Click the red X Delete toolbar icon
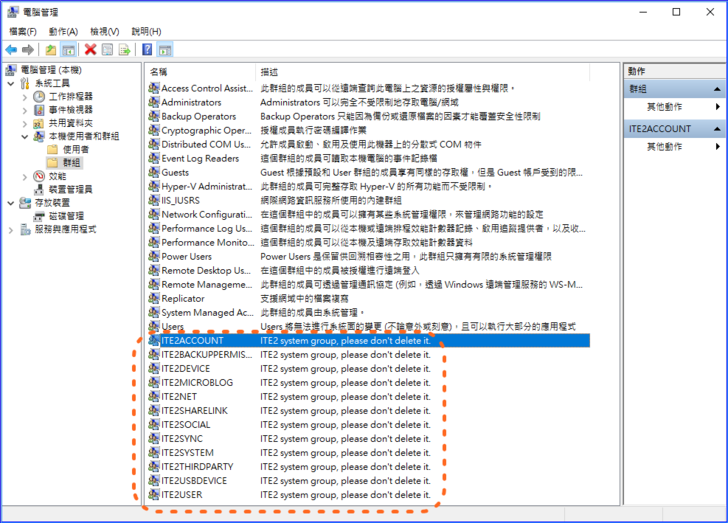The height and width of the screenshot is (523, 728). (x=91, y=49)
